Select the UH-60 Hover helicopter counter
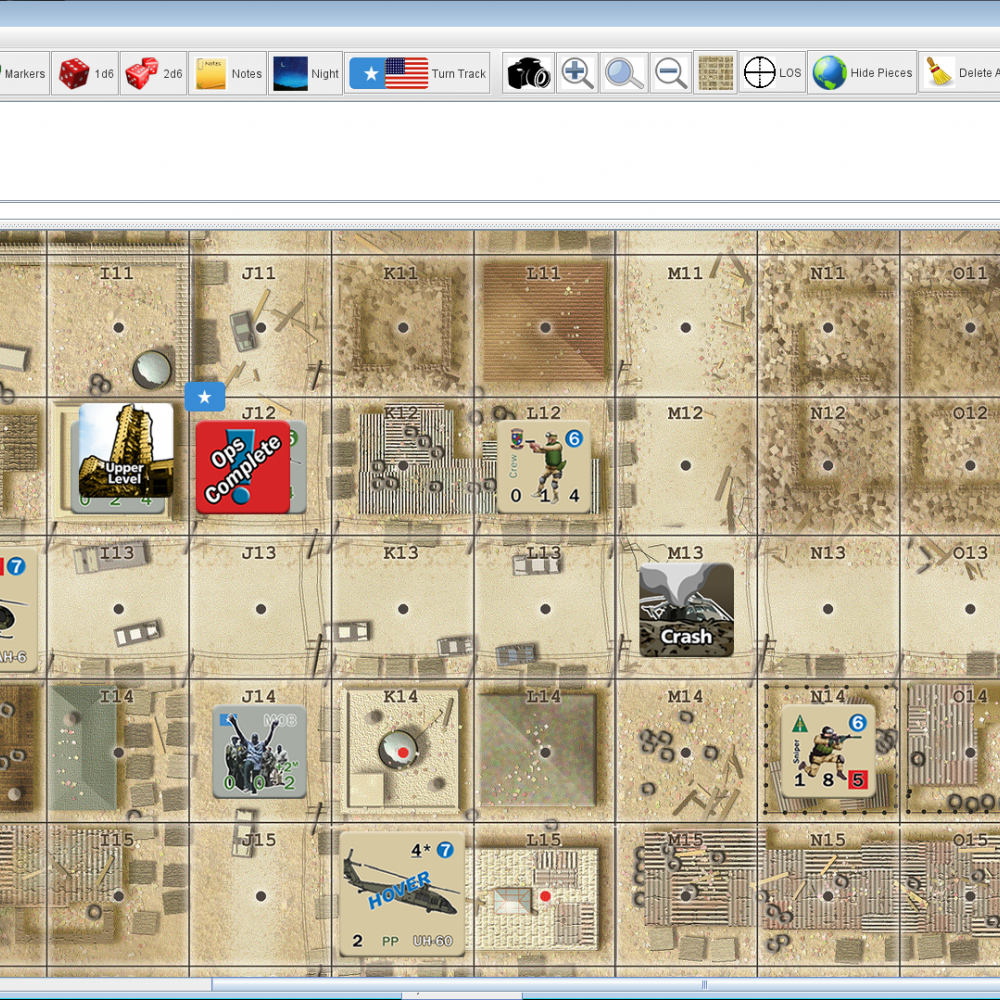Screen dimensions: 1000x1000 pos(402,893)
